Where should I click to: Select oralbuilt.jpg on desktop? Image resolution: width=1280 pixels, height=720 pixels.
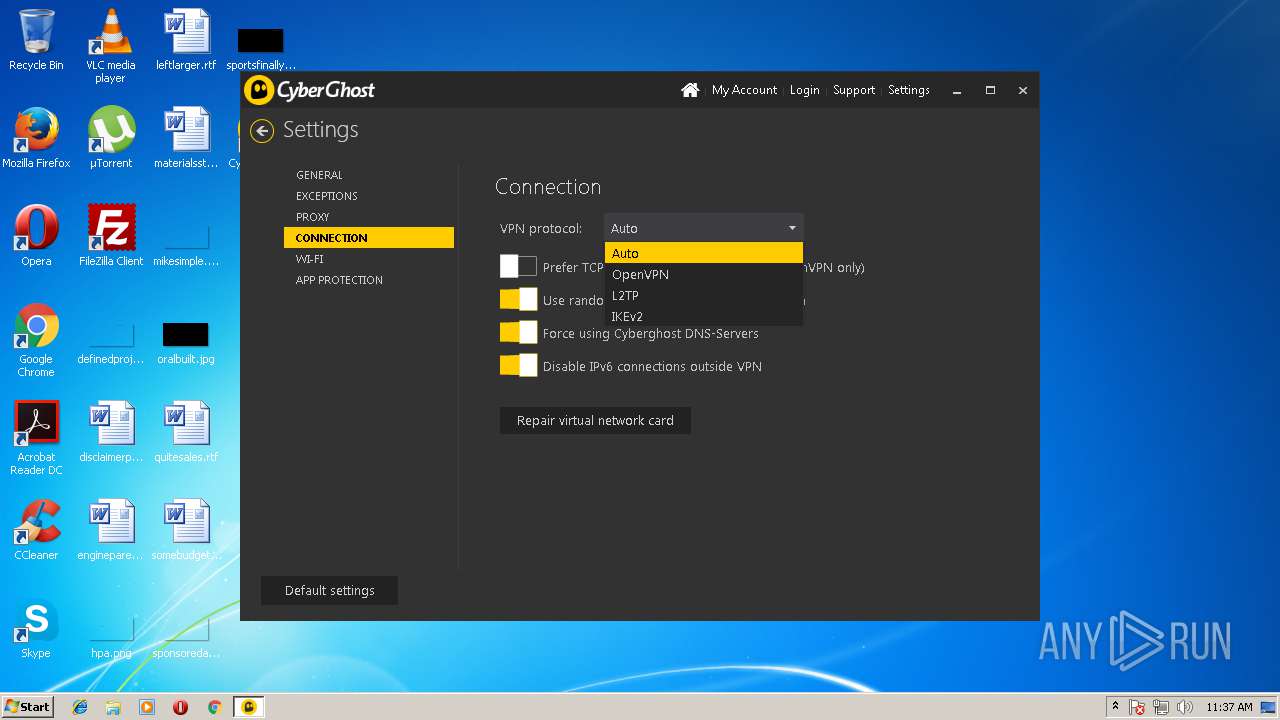tap(186, 343)
